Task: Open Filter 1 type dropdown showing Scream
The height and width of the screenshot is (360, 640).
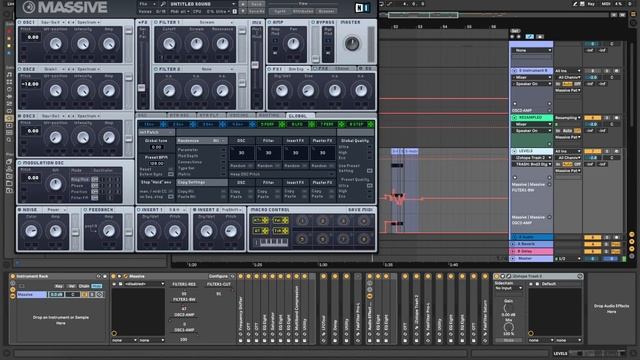Action: (209, 22)
